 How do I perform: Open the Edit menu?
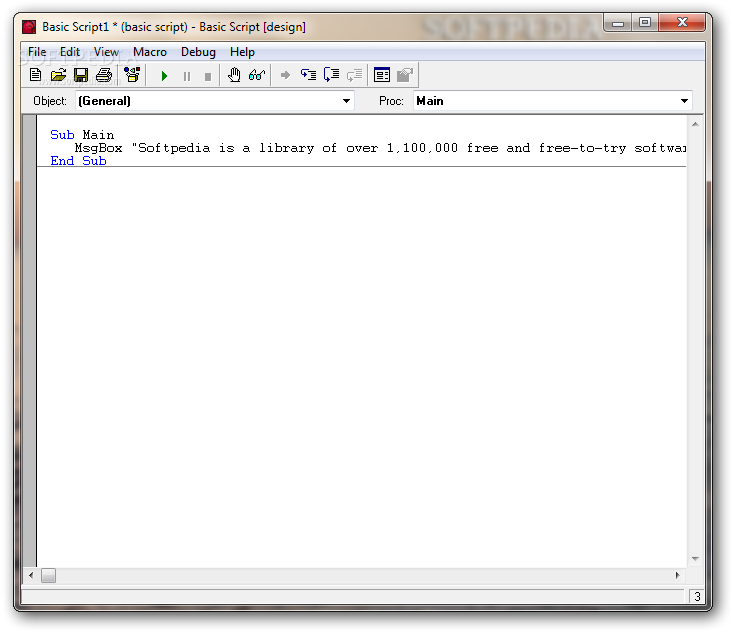70,52
